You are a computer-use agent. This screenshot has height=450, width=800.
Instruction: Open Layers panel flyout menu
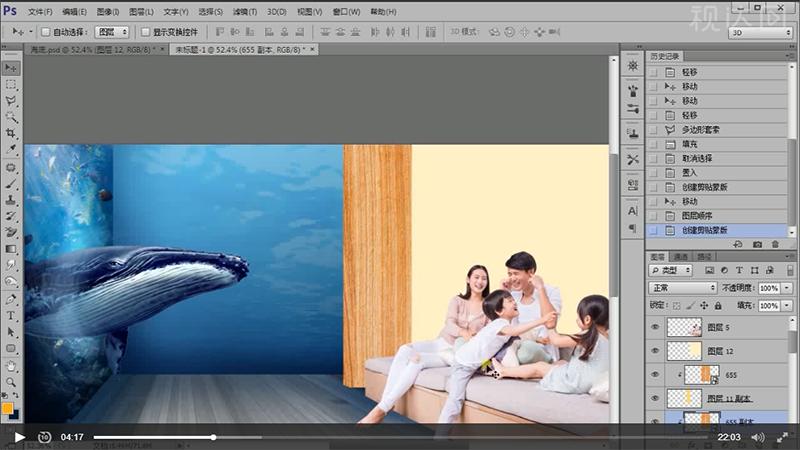pyautogui.click(x=792, y=256)
